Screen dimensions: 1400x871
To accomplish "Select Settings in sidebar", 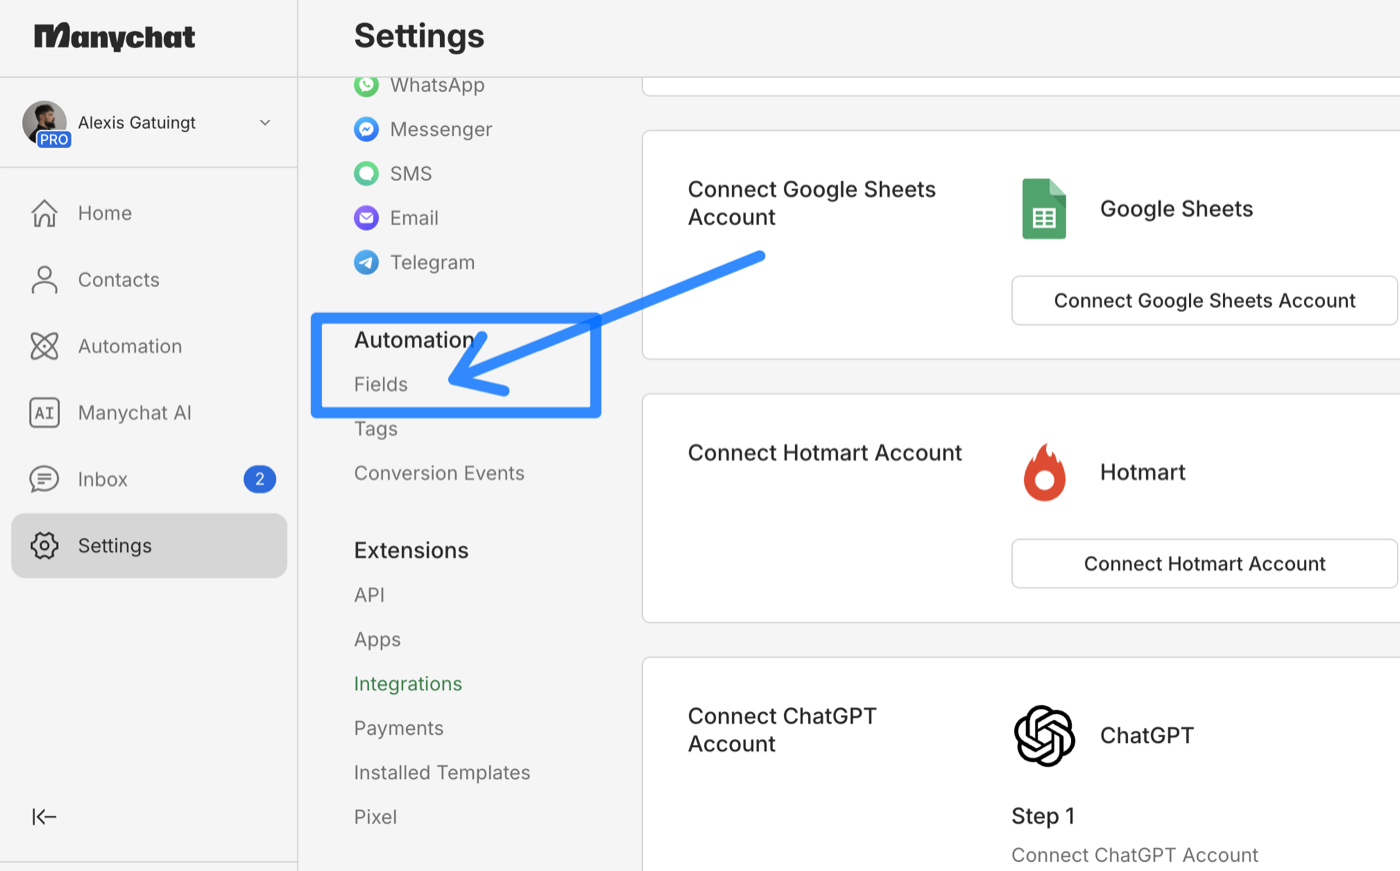I will pos(149,546).
